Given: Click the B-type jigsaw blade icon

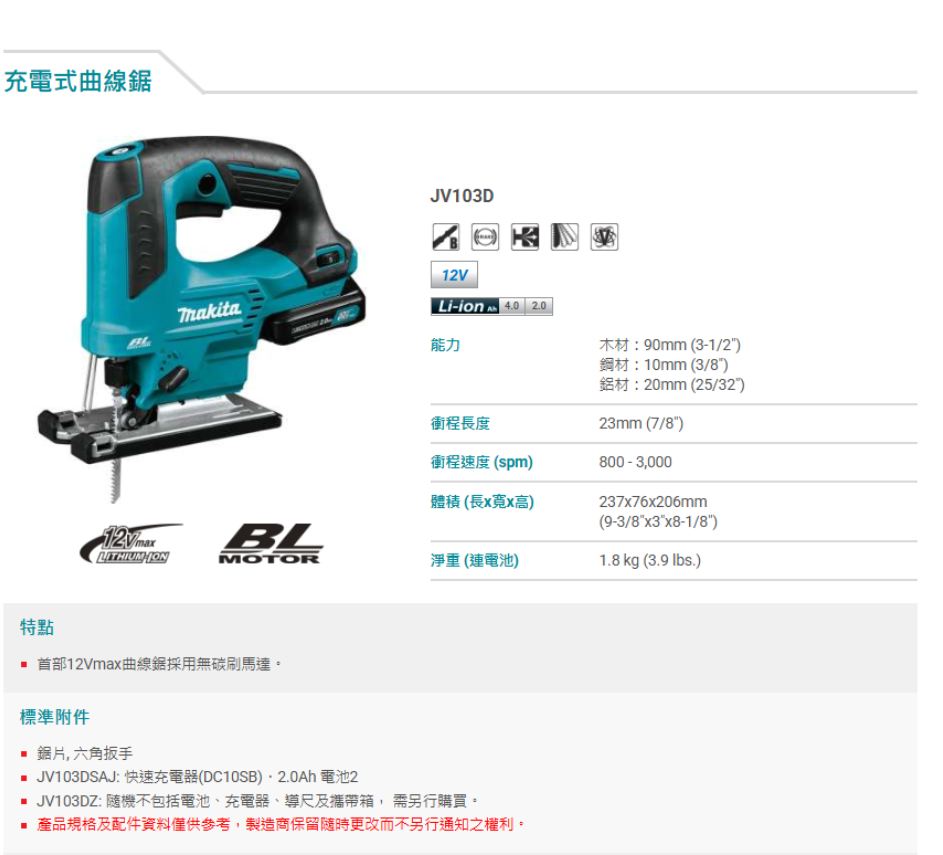Looking at the screenshot, I should 446,237.
